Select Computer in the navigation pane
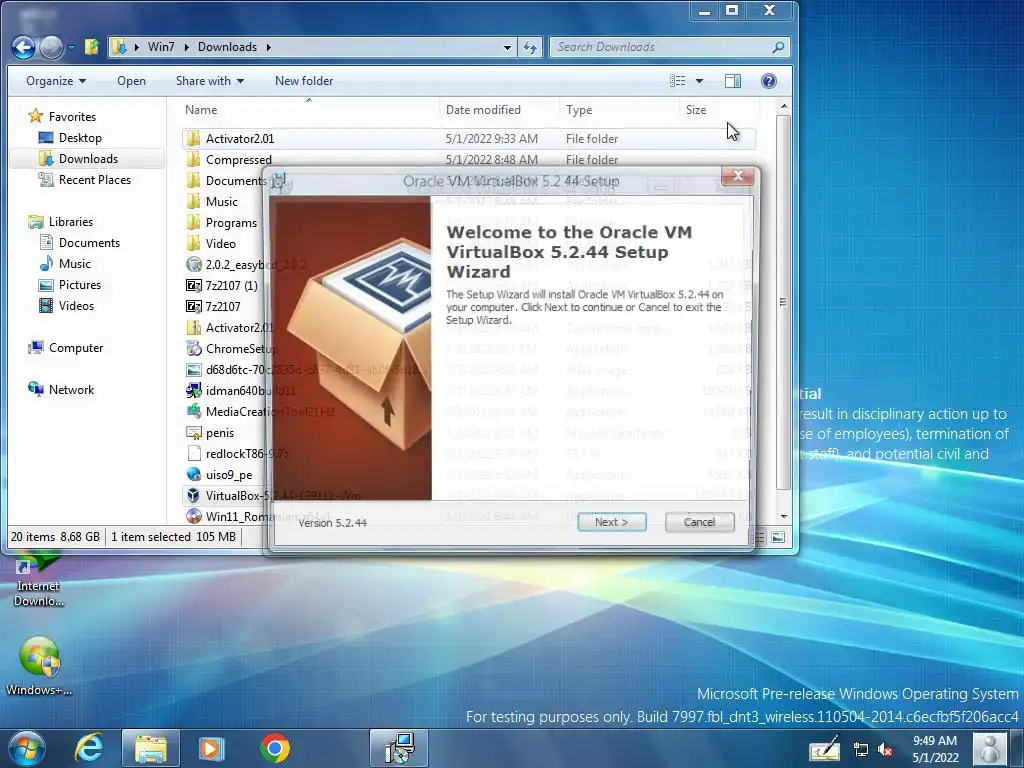The width and height of the screenshot is (1024, 768). pos(76,348)
